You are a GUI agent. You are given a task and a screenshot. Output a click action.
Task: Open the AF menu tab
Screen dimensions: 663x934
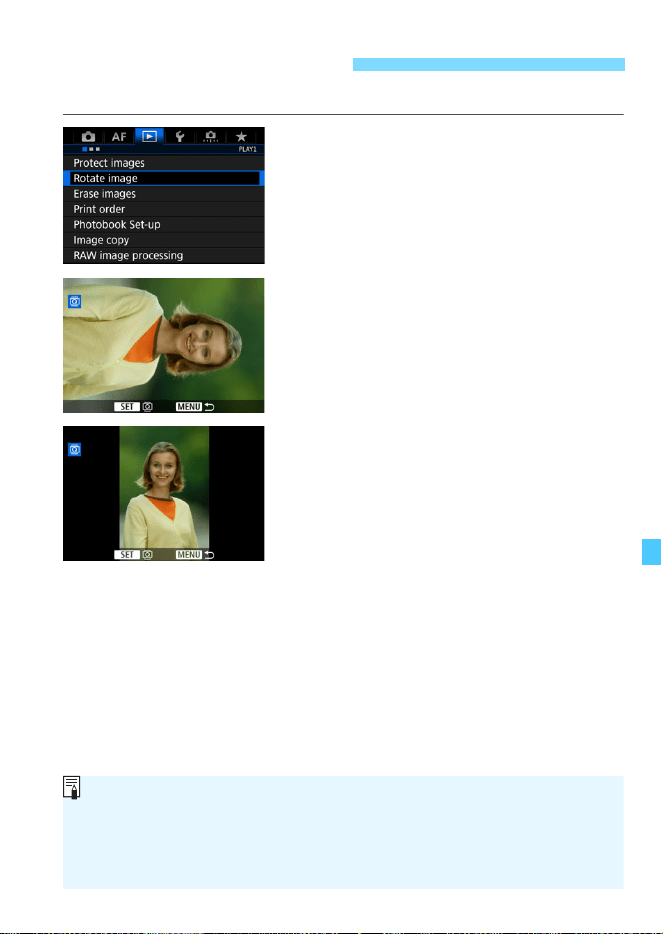pyautogui.click(x=119, y=137)
